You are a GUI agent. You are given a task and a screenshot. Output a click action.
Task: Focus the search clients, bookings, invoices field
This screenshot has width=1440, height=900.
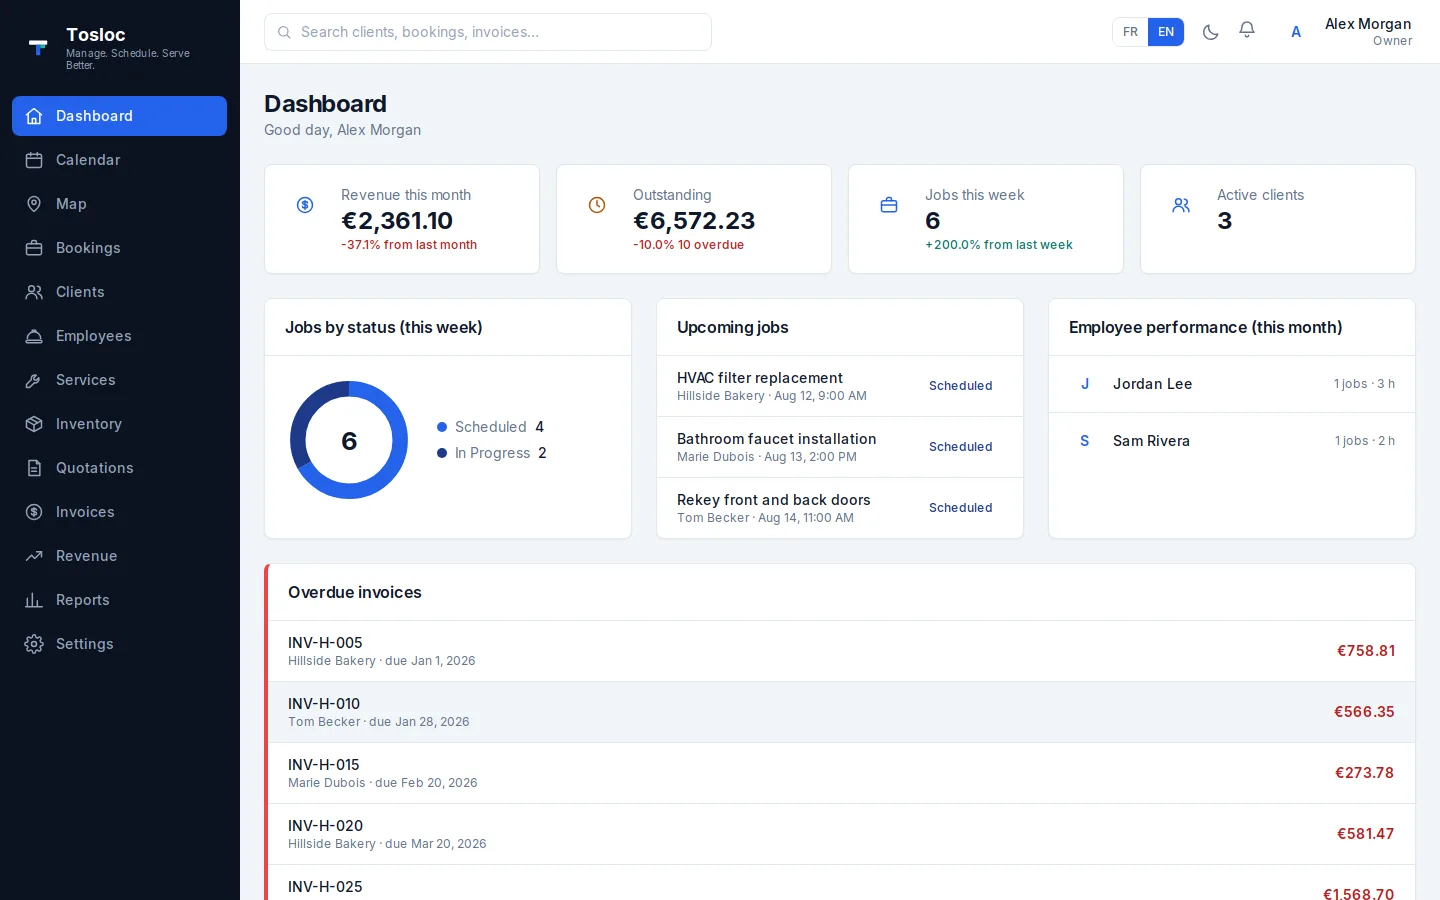(488, 32)
